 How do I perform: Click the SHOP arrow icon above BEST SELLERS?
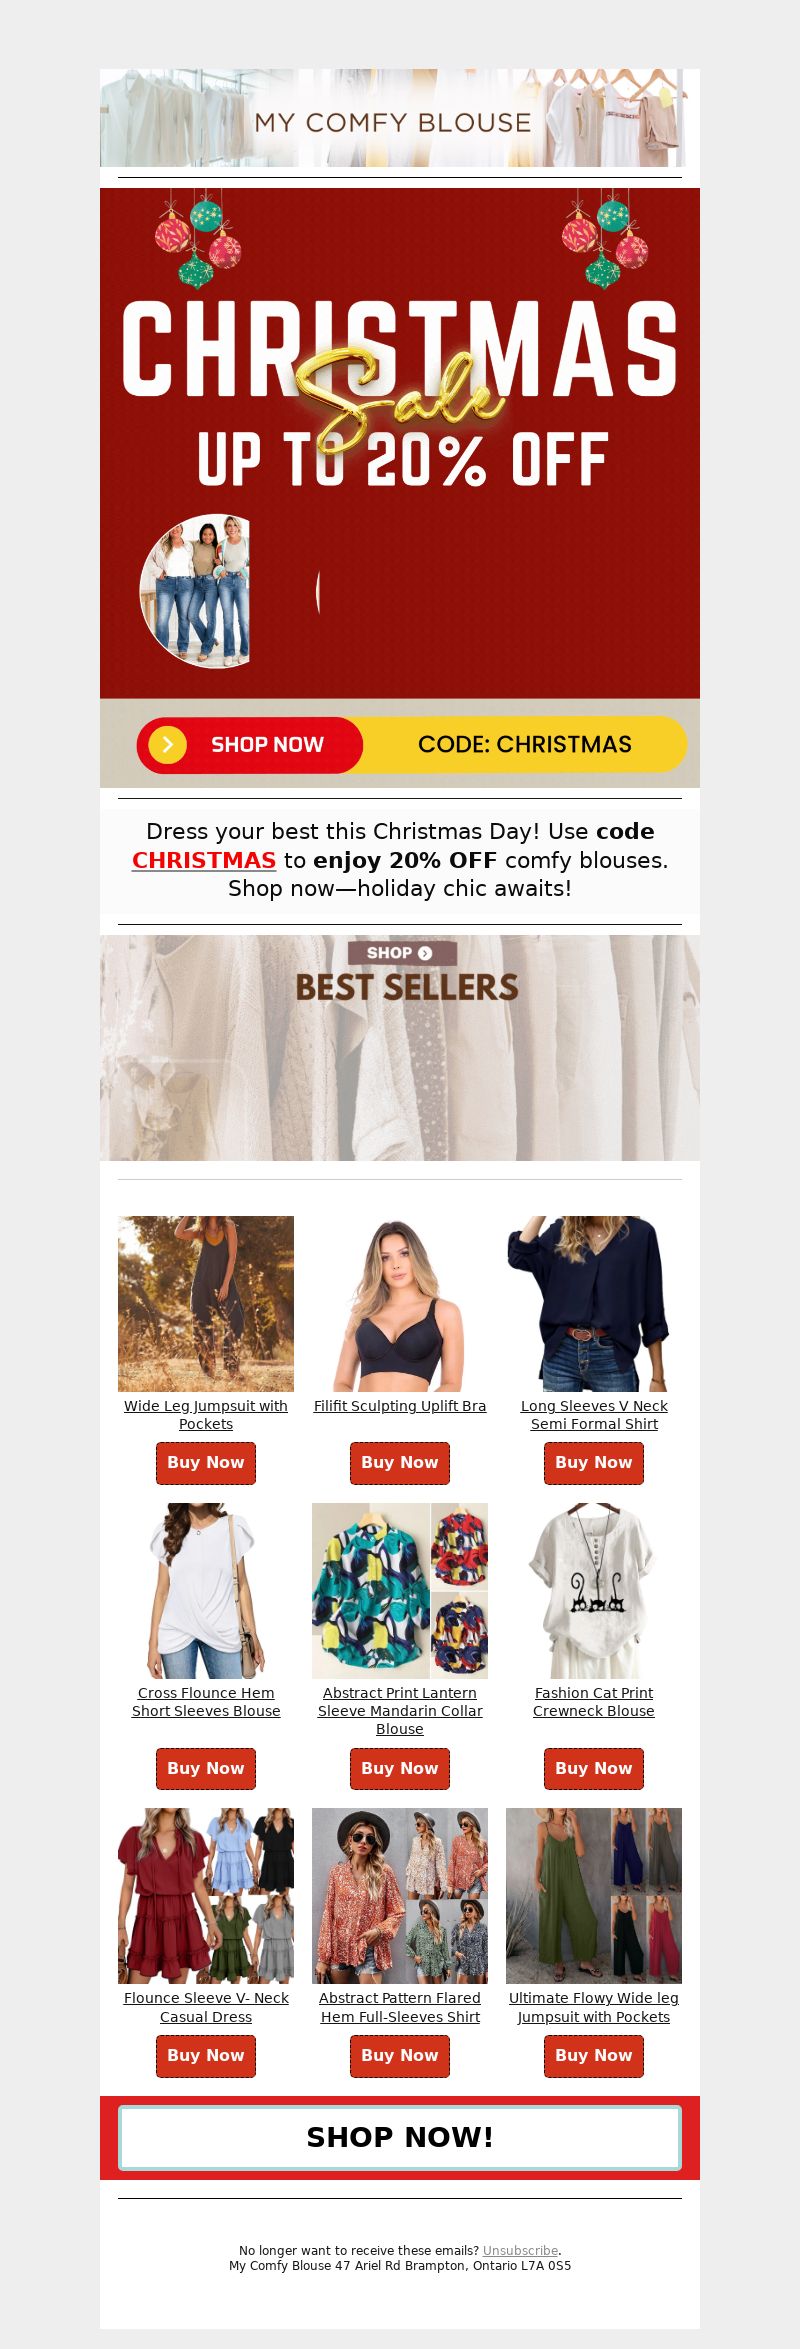425,953
